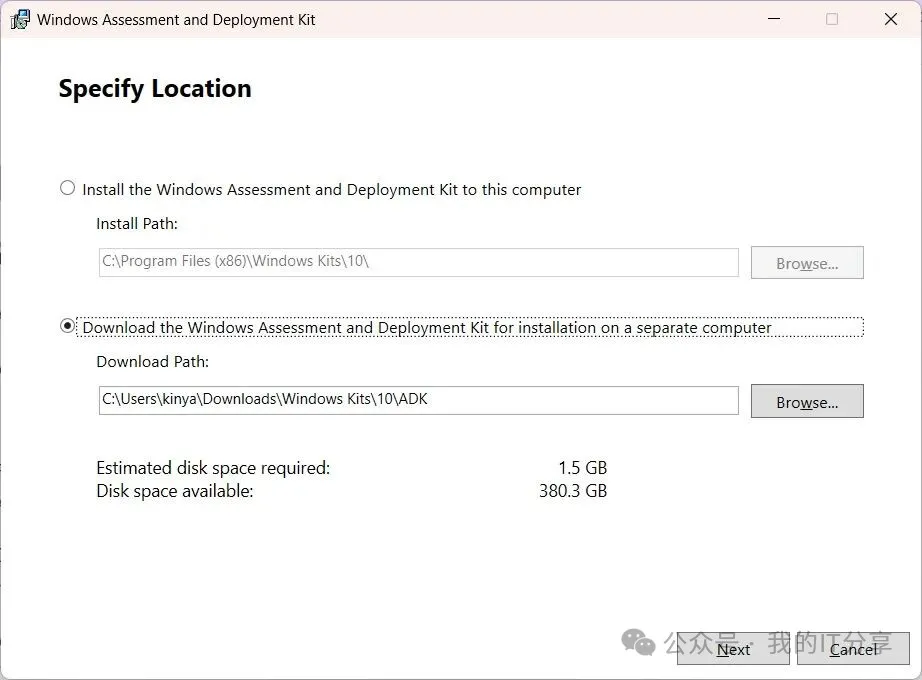Click the 1.5 GB estimated size value
922x680 pixels.
tap(582, 468)
